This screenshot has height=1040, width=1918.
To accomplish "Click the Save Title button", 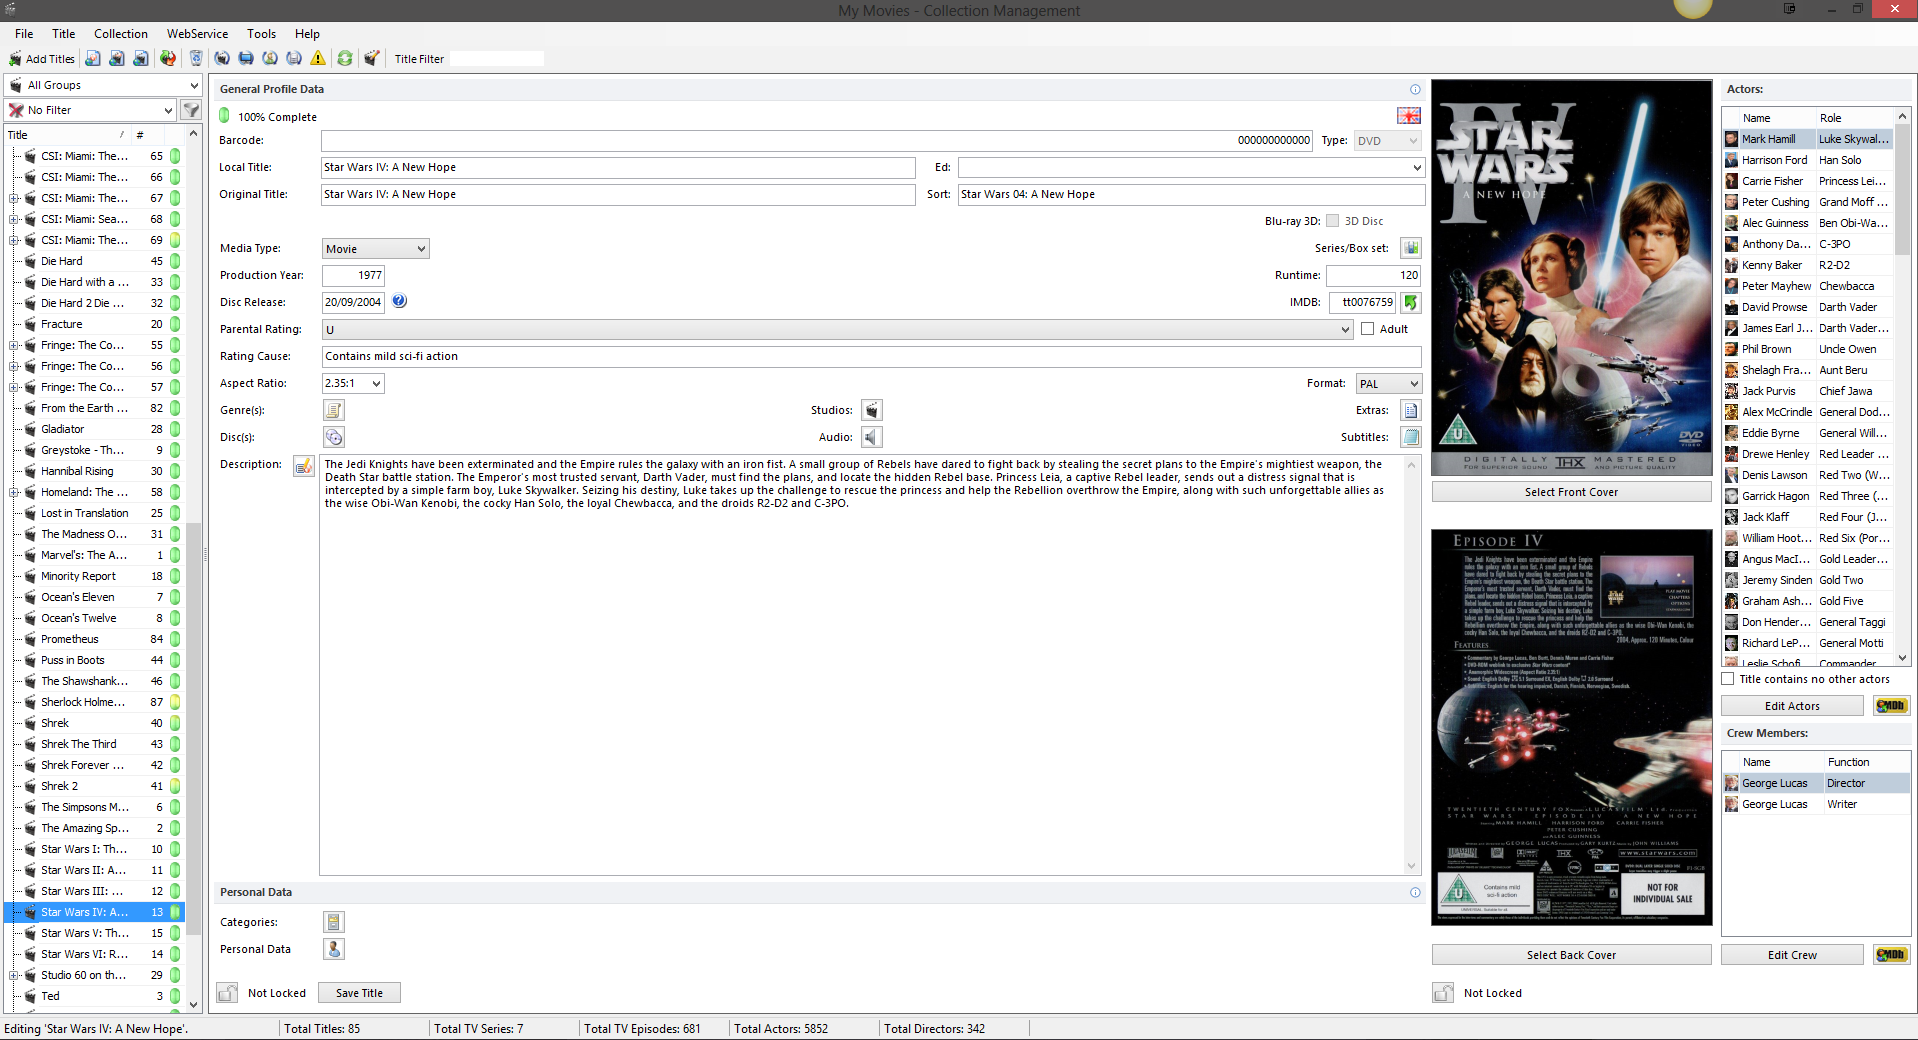I will 359,993.
